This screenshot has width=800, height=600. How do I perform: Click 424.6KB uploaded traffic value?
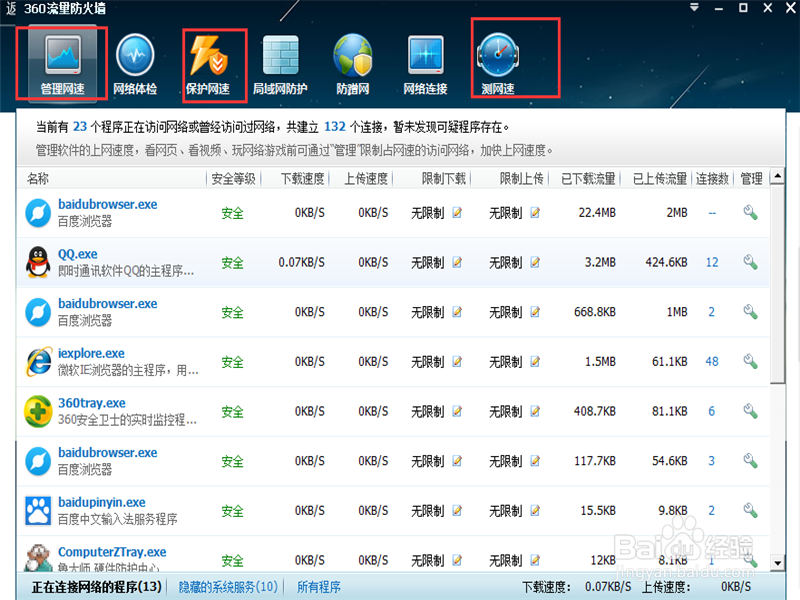point(666,262)
